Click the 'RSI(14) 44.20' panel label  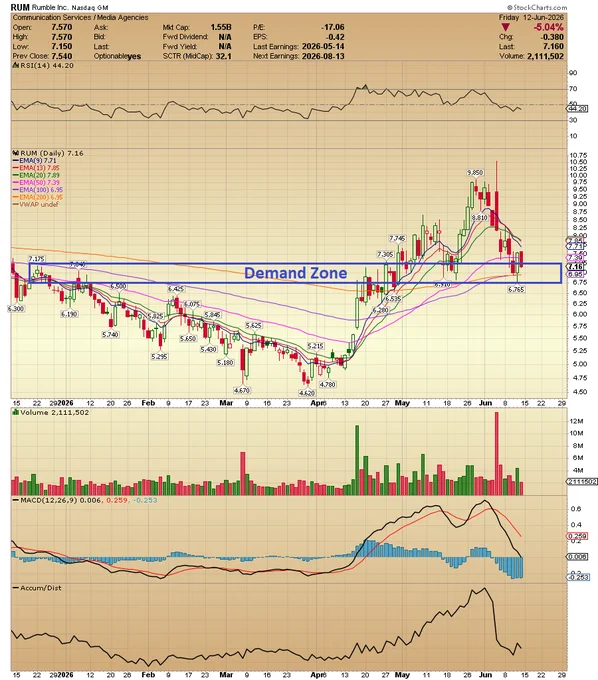click(44, 65)
